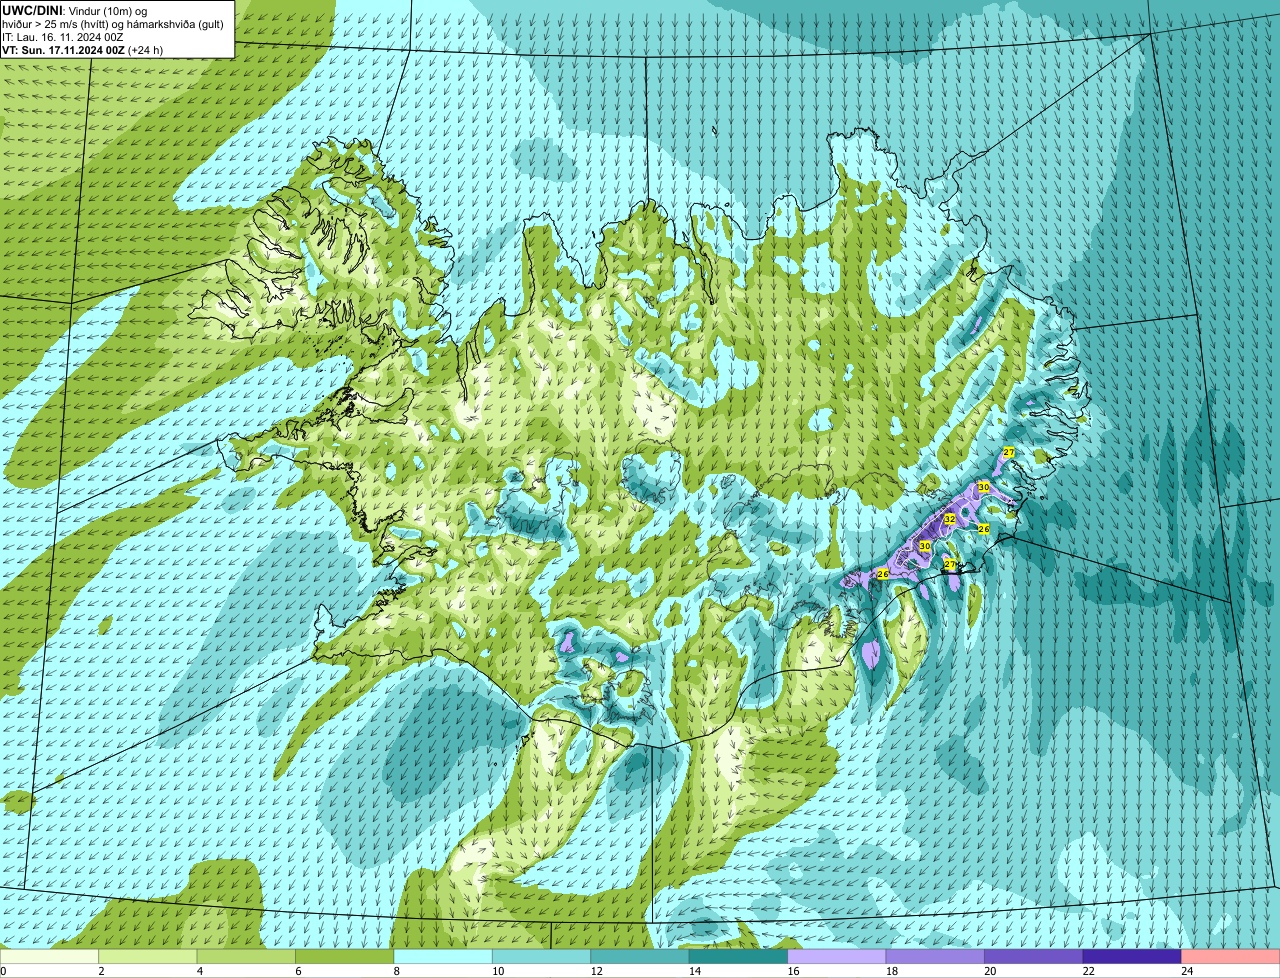Click the legend scale tick label "6"
This screenshot has height=978, width=1280.
(x=297, y=970)
